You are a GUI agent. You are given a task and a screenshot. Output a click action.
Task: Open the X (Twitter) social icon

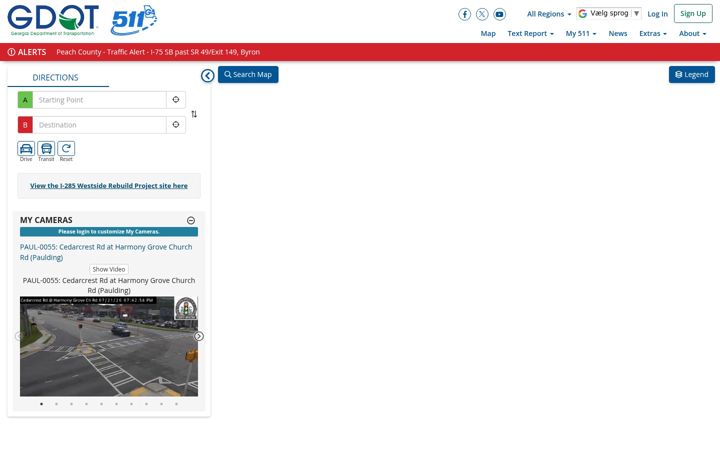(x=482, y=14)
